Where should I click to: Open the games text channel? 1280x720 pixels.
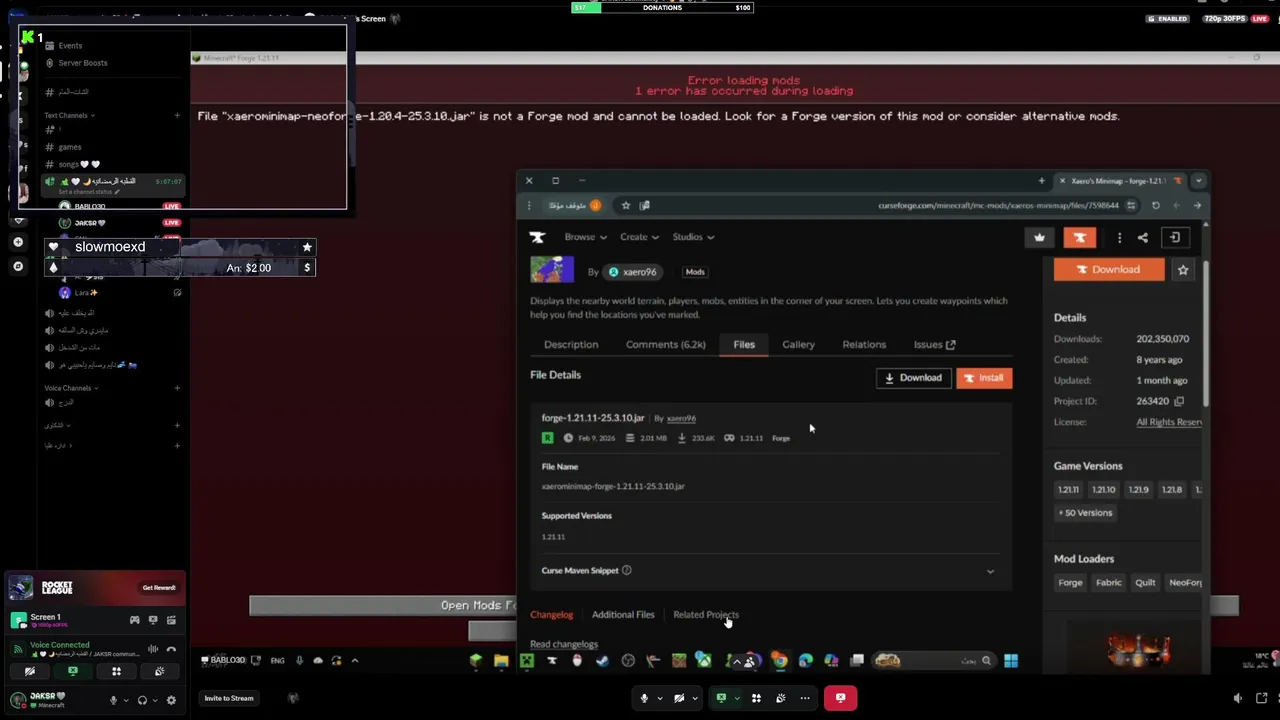tap(69, 147)
